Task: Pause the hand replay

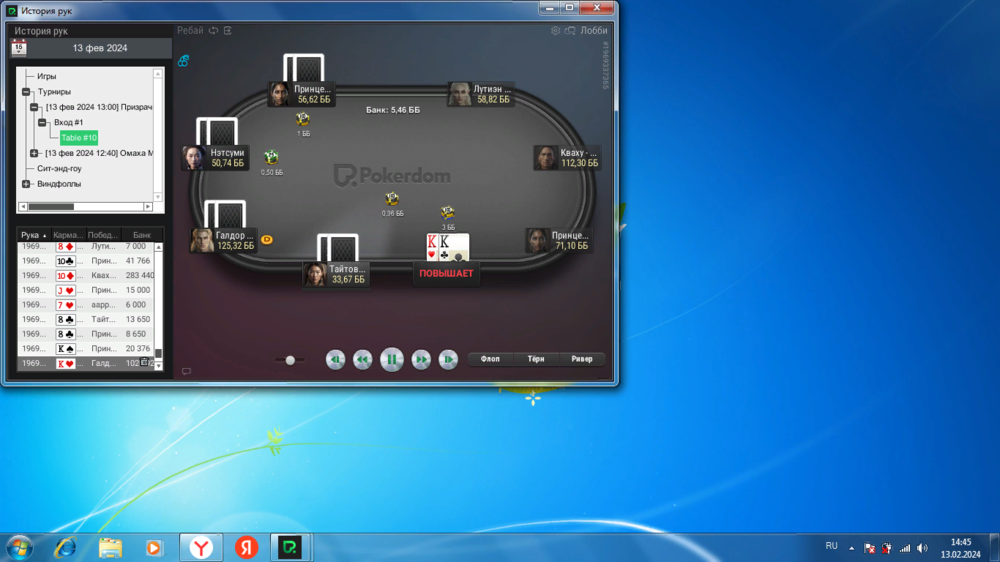Action: tap(392, 359)
